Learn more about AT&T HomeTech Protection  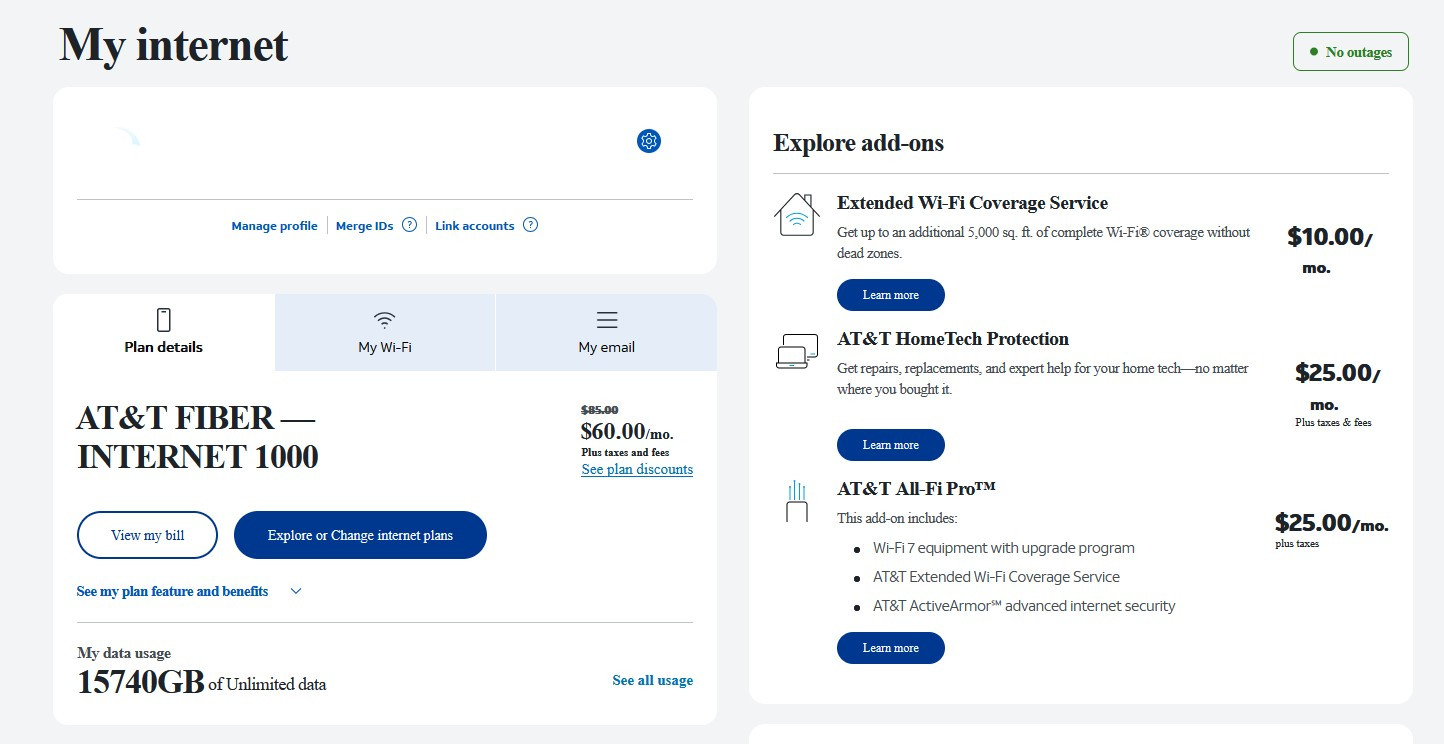(891, 445)
